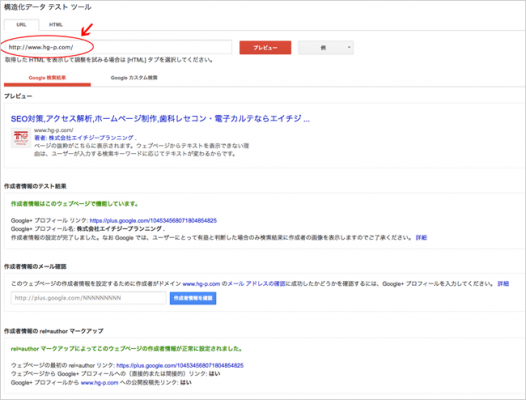Select the Google 検索結果 tab
The height and width of the screenshot is (400, 526).
click(47, 78)
